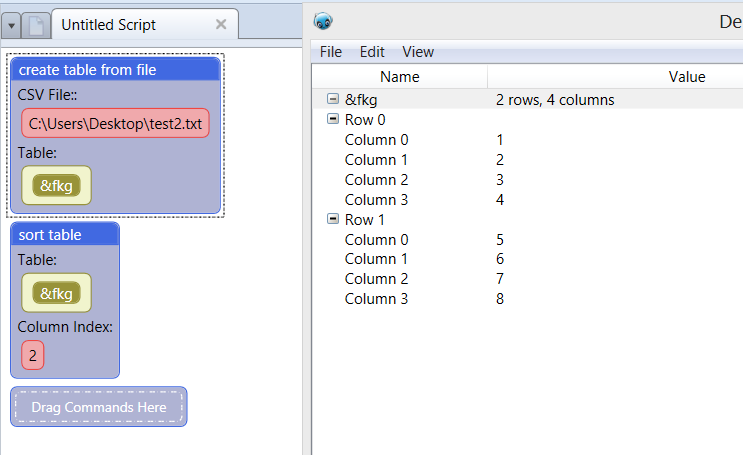Select the create table from file command header
Viewport: 743px width, 455px height.
point(115,70)
